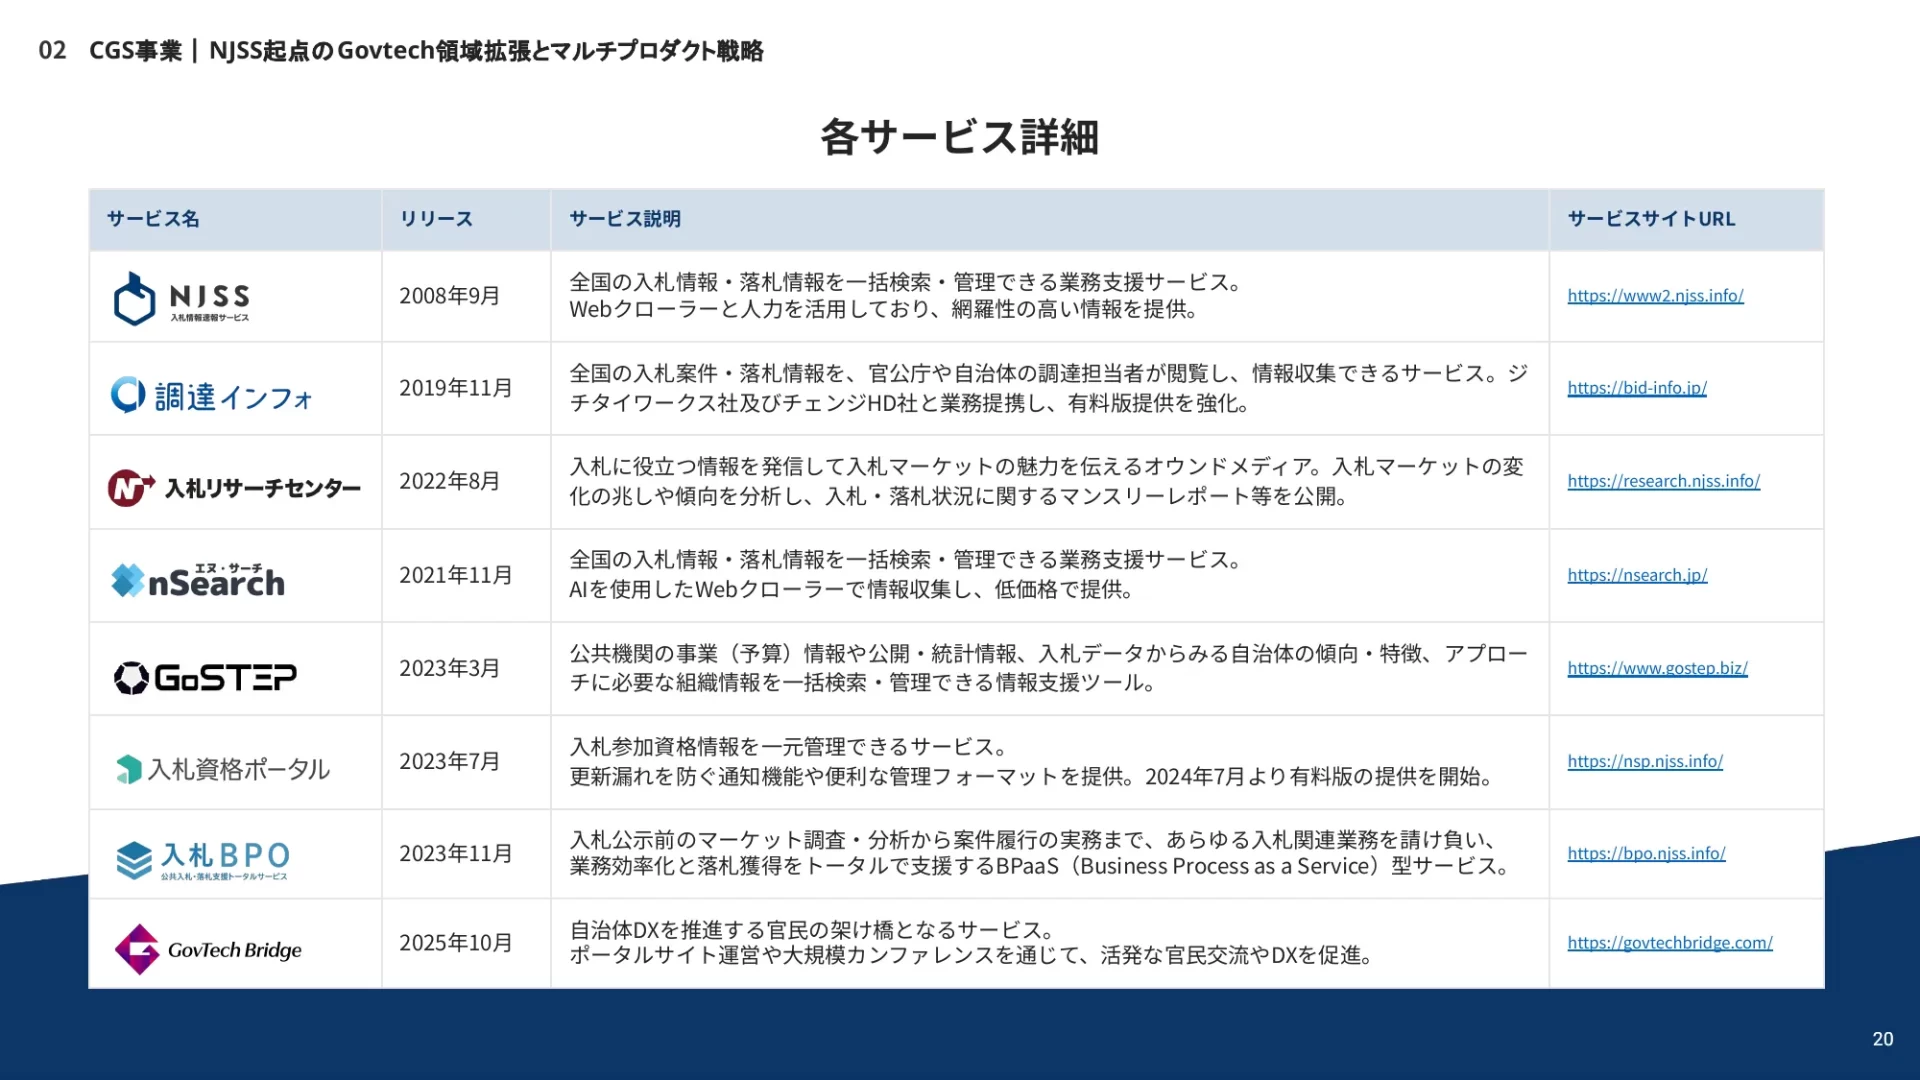
Task: Open the www.gostep.biz link
Action: (x=1657, y=668)
